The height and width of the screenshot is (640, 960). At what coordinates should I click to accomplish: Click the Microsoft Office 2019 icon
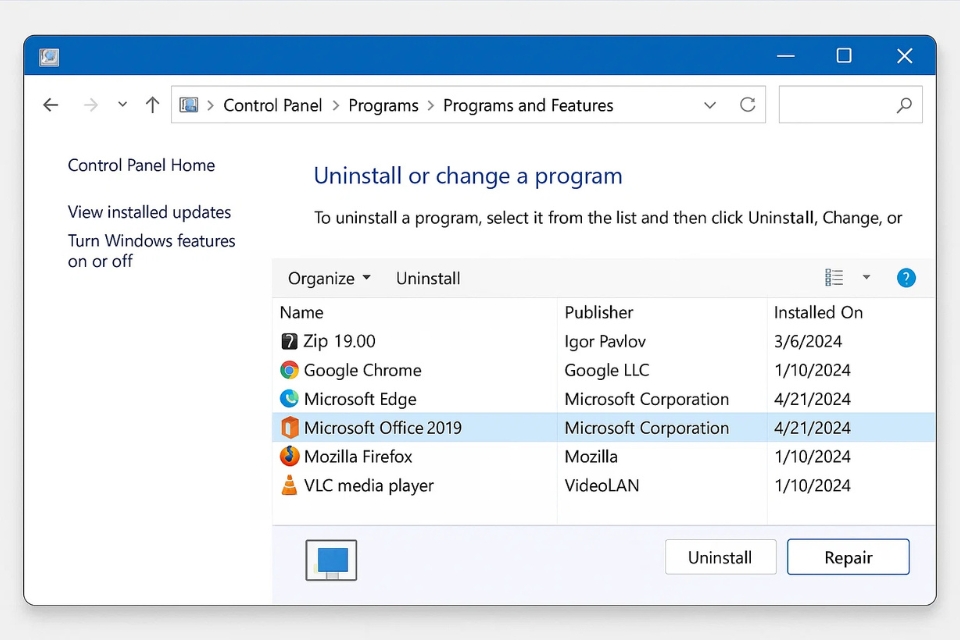[289, 428]
